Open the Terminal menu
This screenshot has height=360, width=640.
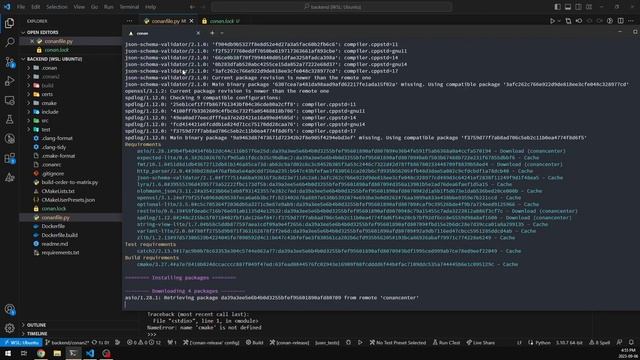[x=129, y=7]
